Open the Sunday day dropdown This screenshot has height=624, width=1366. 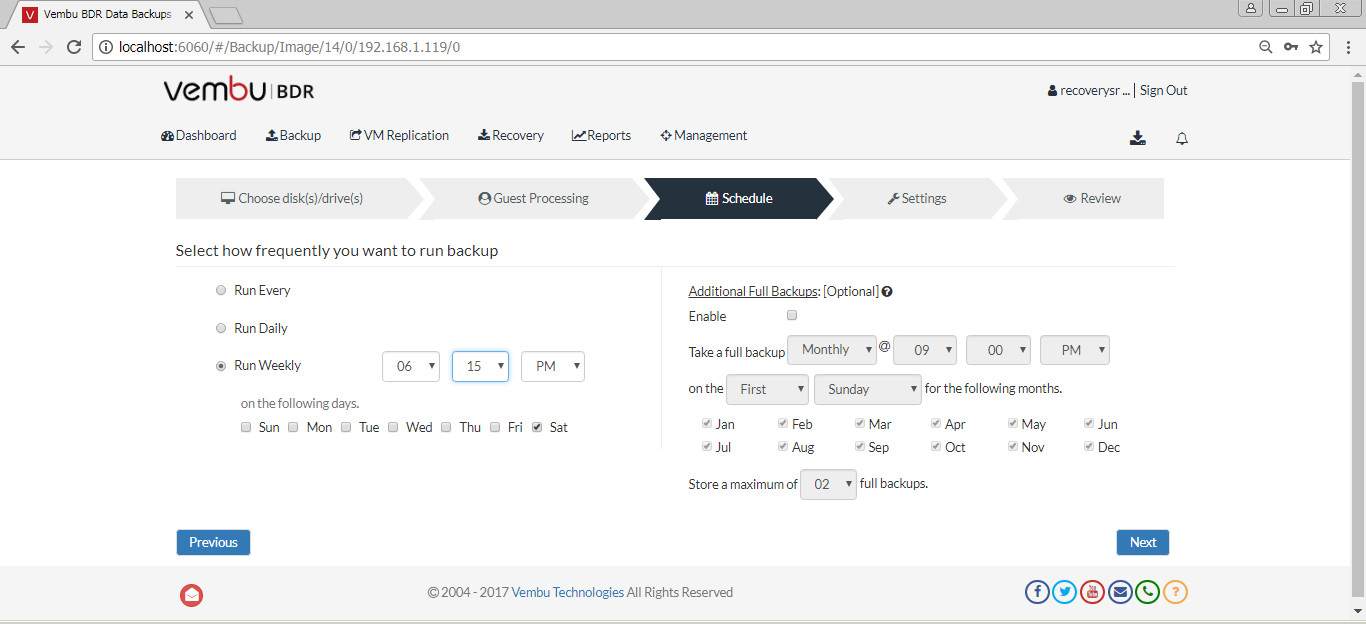[868, 389]
